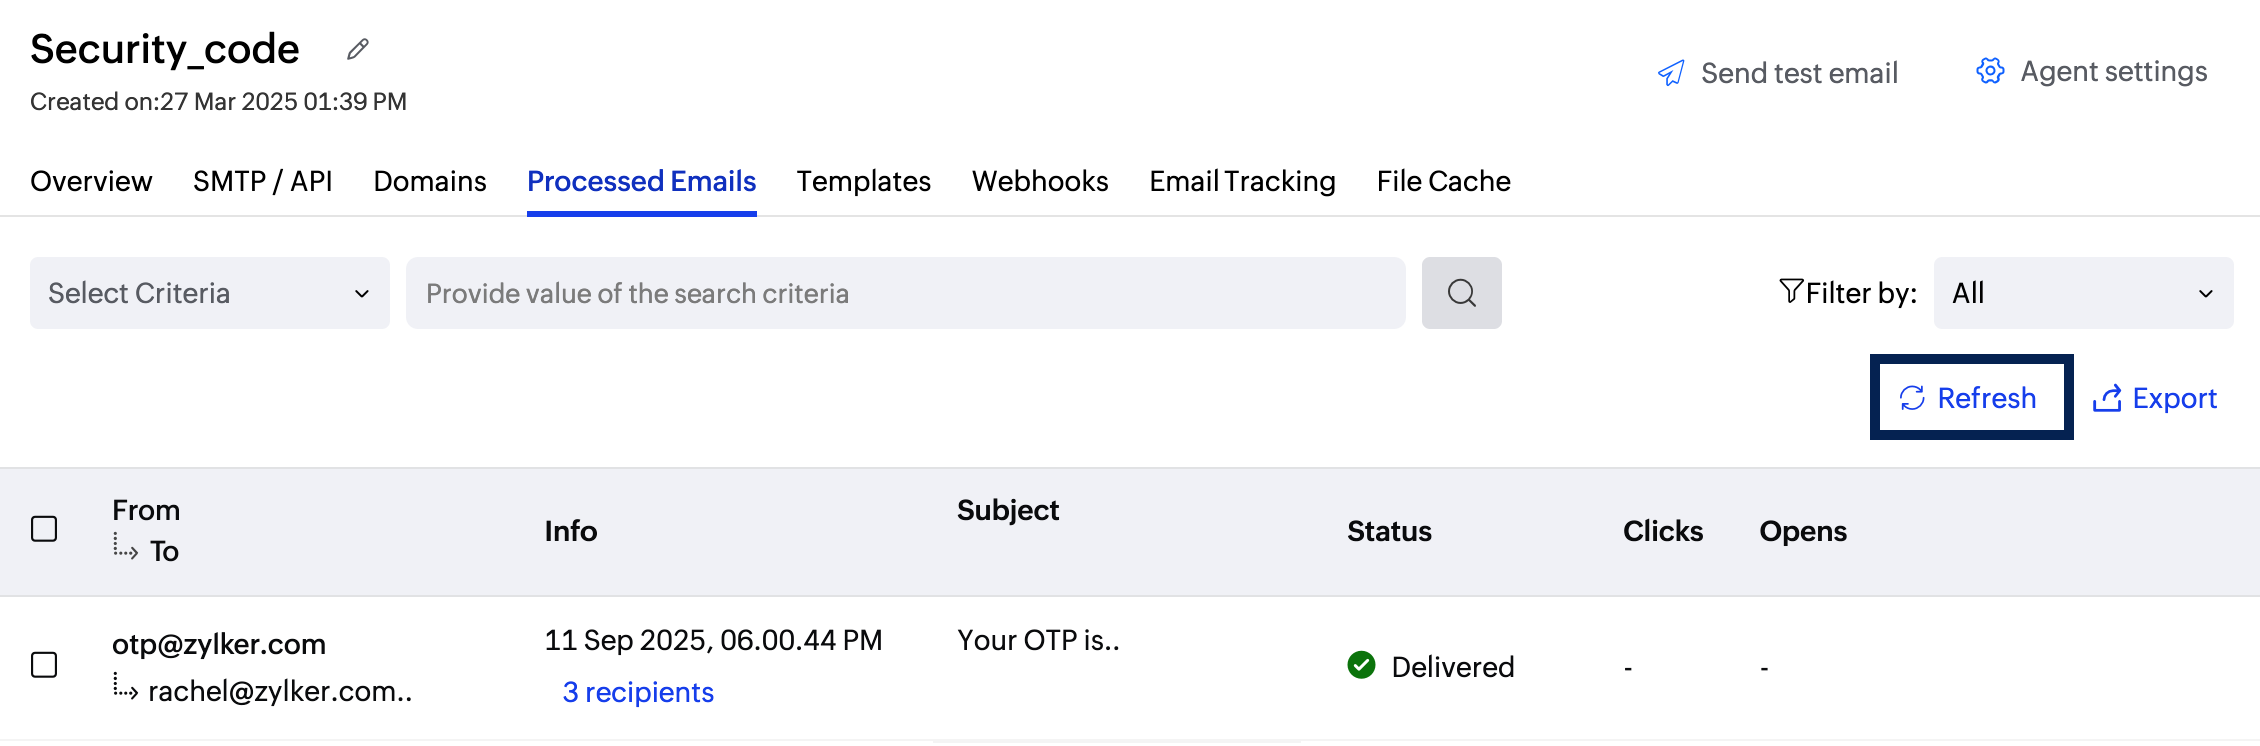Focus the search criteria value field
Screen dimensions: 2260x746
905,293
